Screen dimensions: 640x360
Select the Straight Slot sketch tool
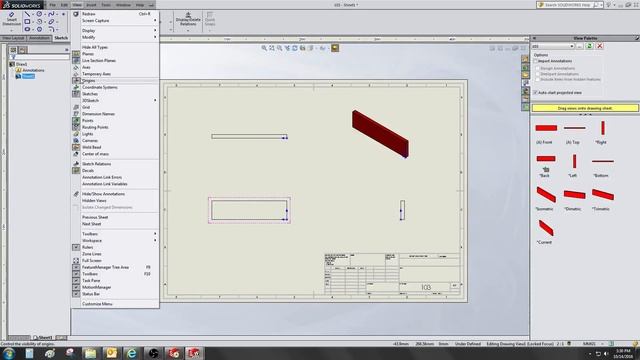(x=27, y=29)
